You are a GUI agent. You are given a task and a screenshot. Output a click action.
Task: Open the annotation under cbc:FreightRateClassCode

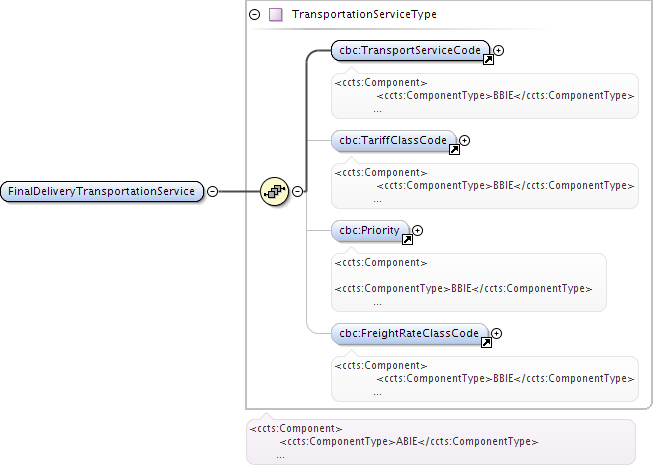(x=485, y=379)
